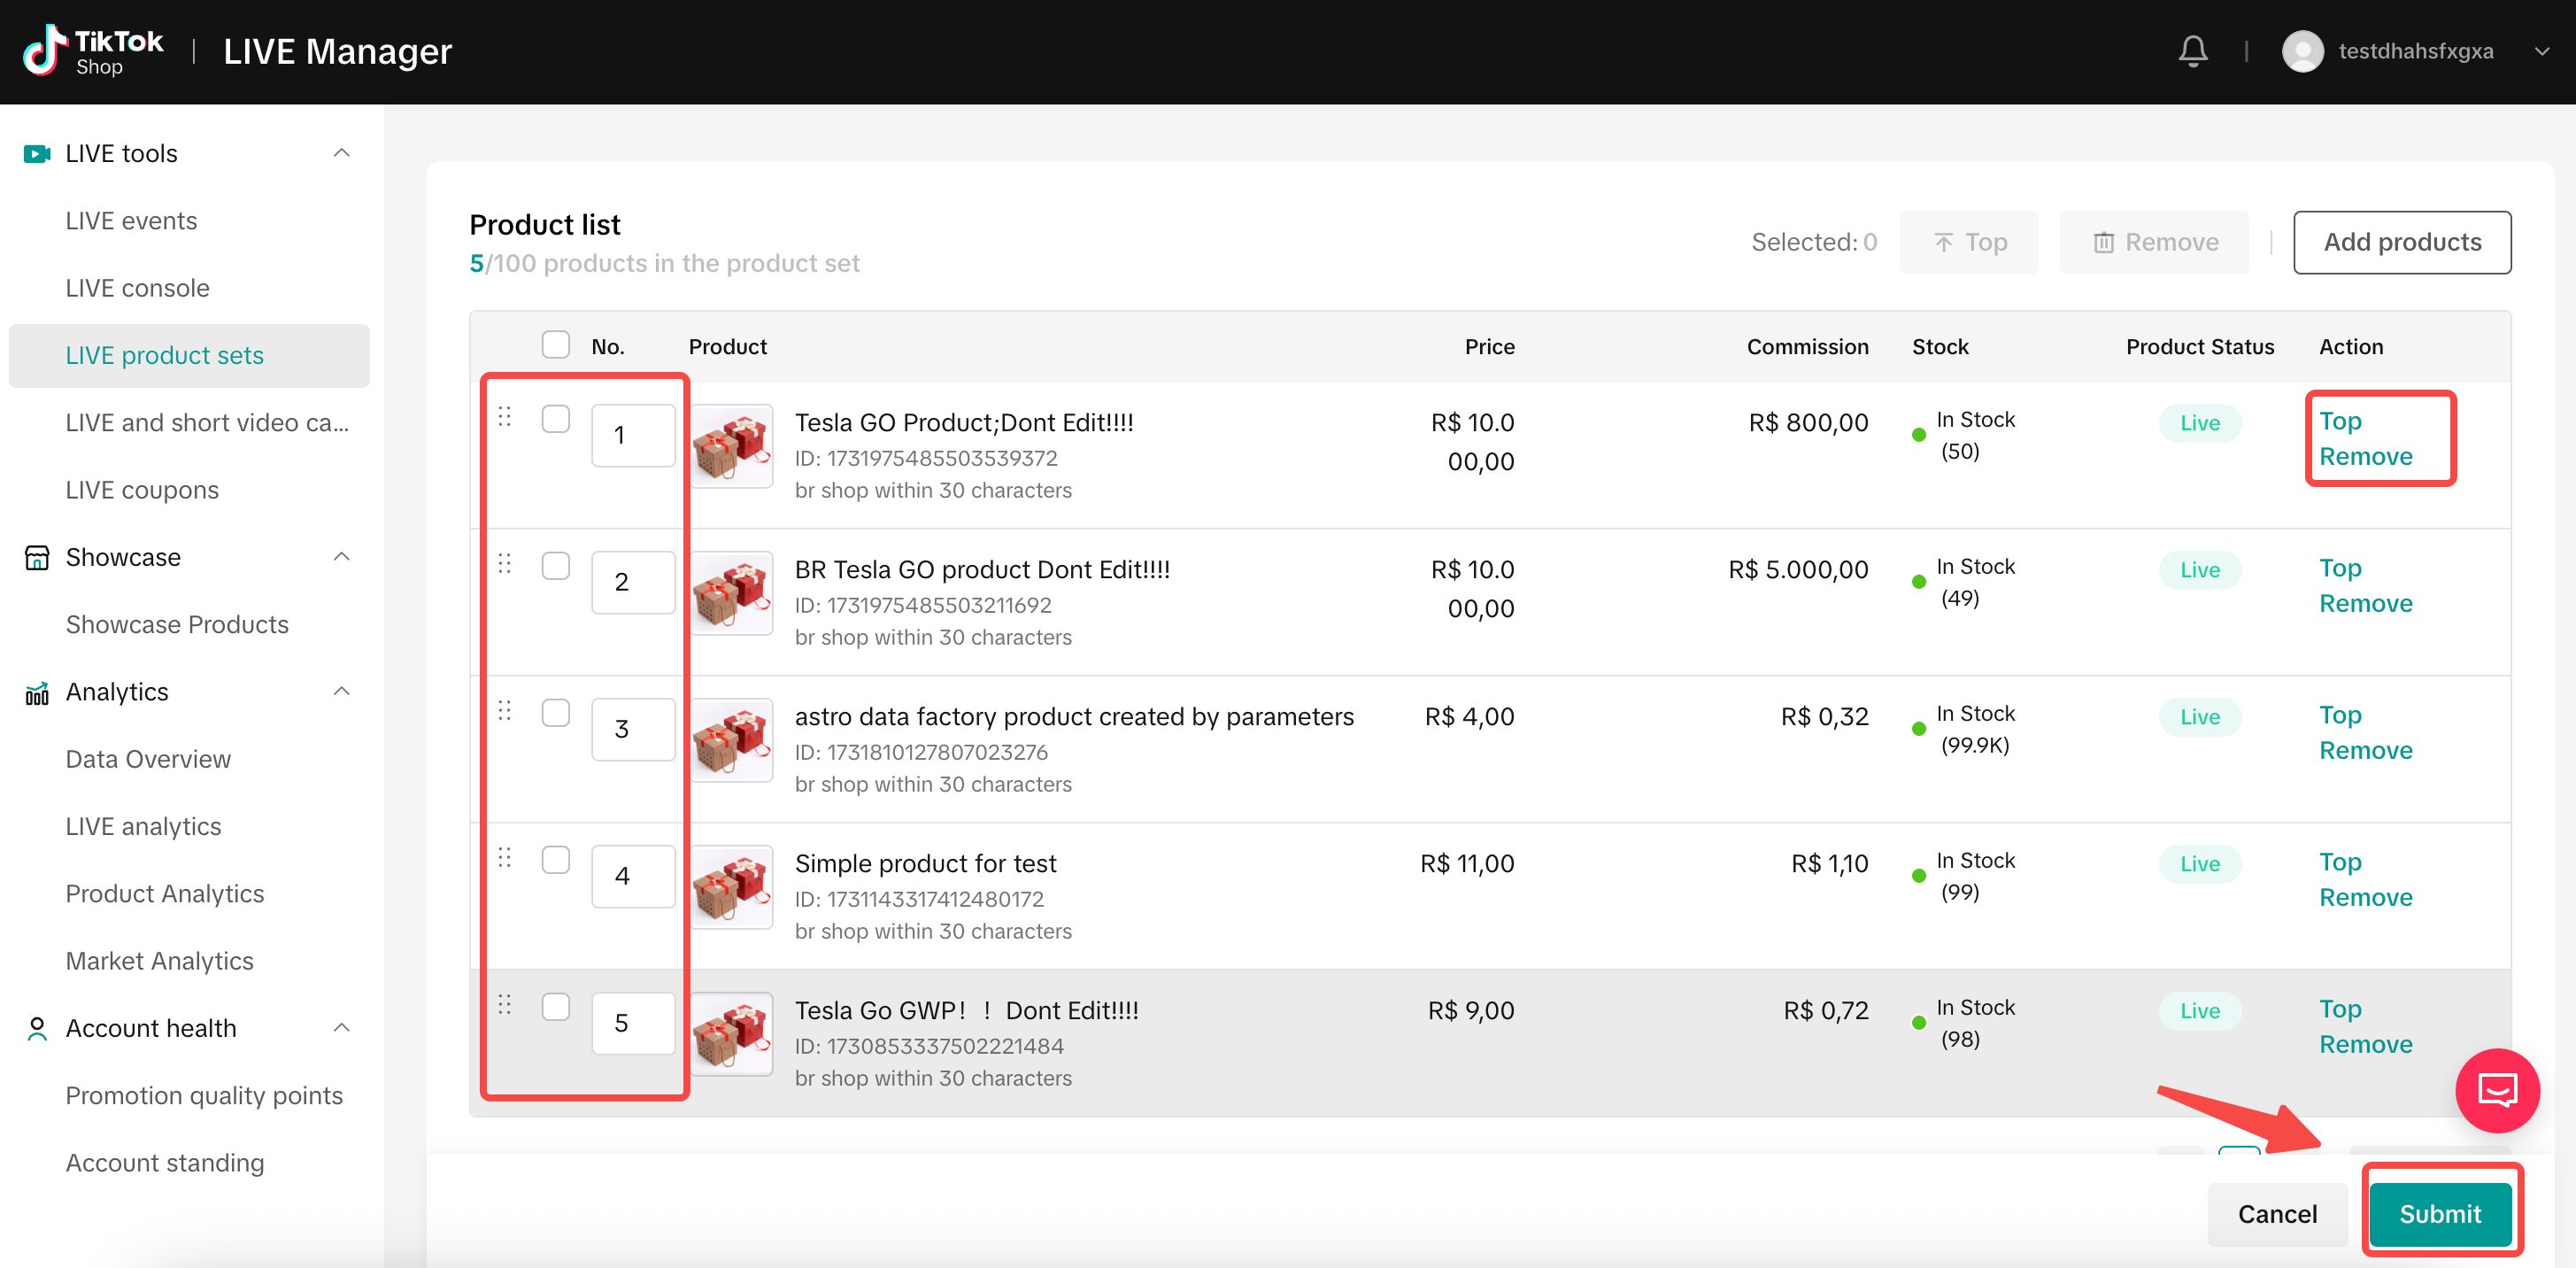Image resolution: width=2576 pixels, height=1268 pixels.
Task: Collapse the Account health section
Action: (x=341, y=1028)
